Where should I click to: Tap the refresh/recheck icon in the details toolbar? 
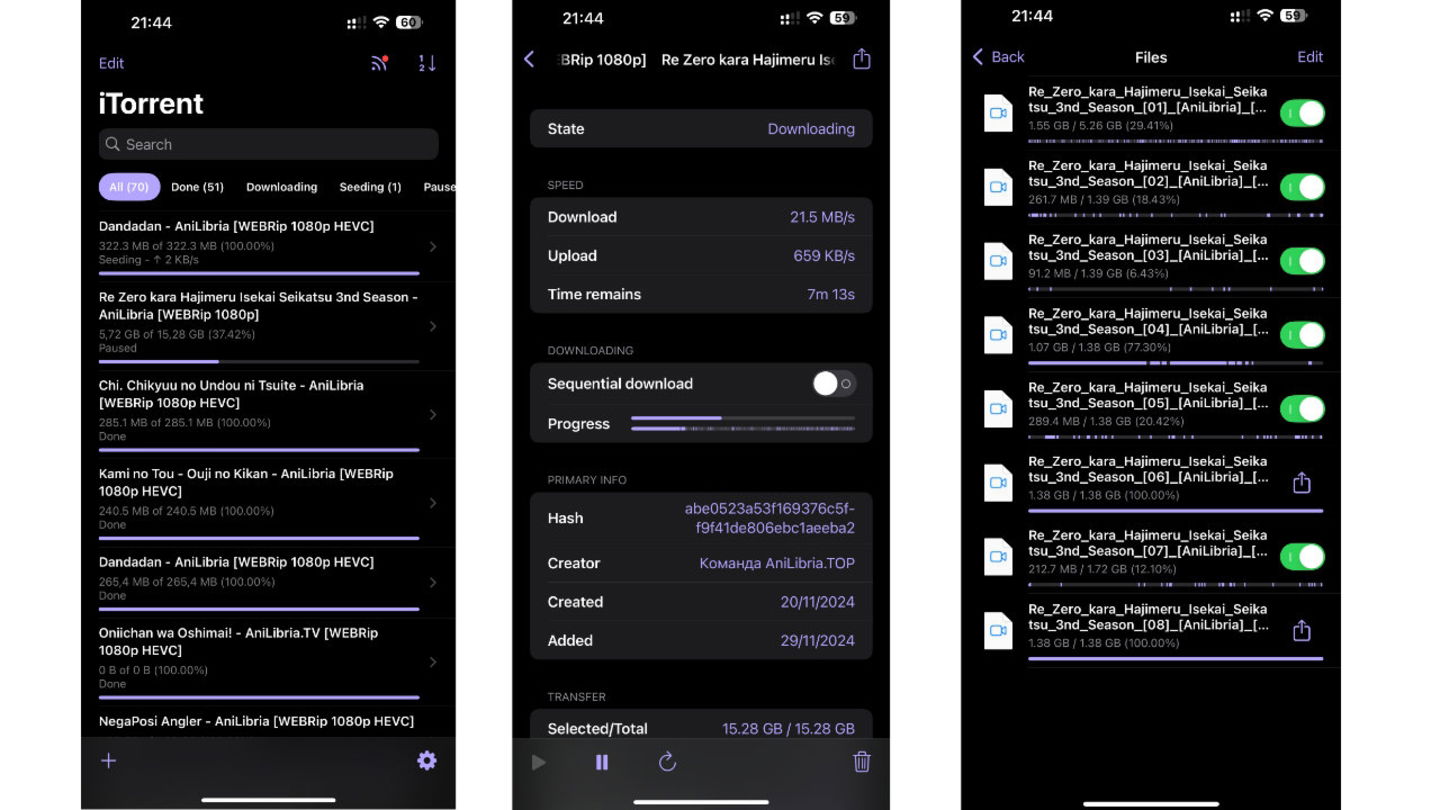tap(668, 762)
